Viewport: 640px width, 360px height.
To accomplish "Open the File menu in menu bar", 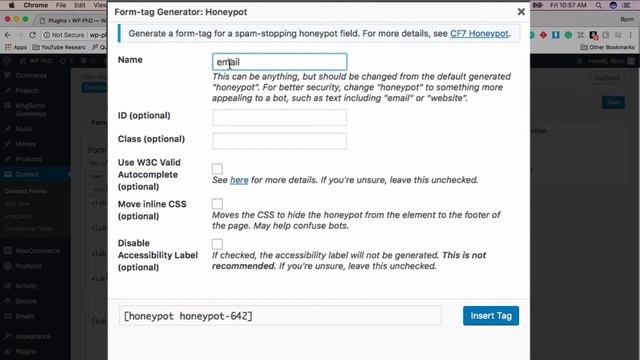I will [x=61, y=5].
